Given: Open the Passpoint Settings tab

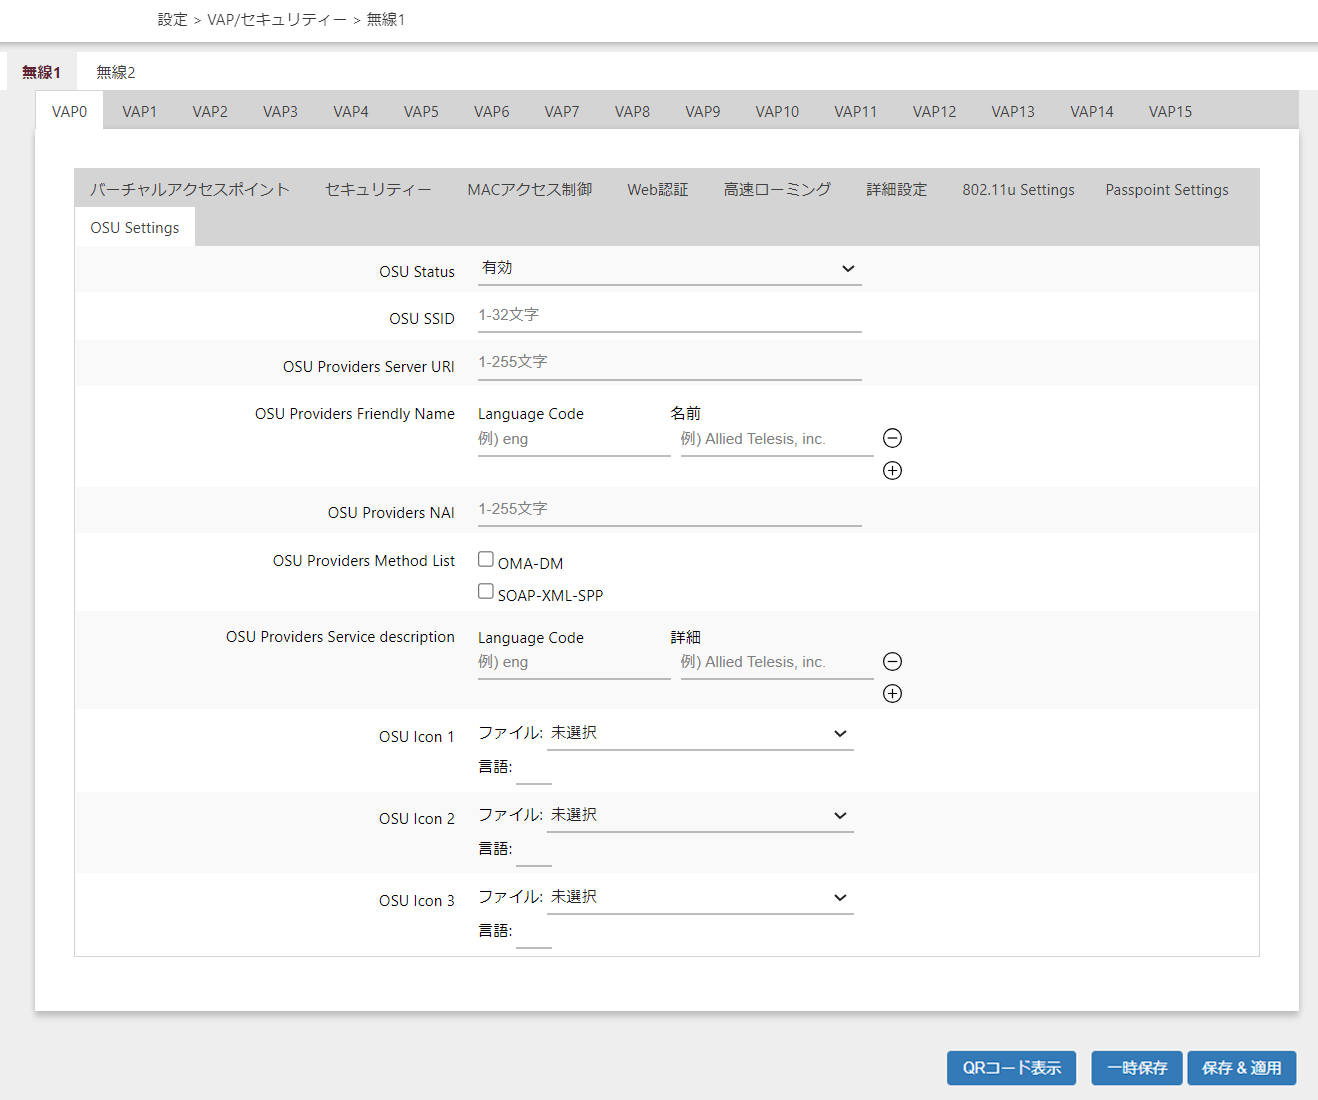Looking at the screenshot, I should coord(1166,190).
